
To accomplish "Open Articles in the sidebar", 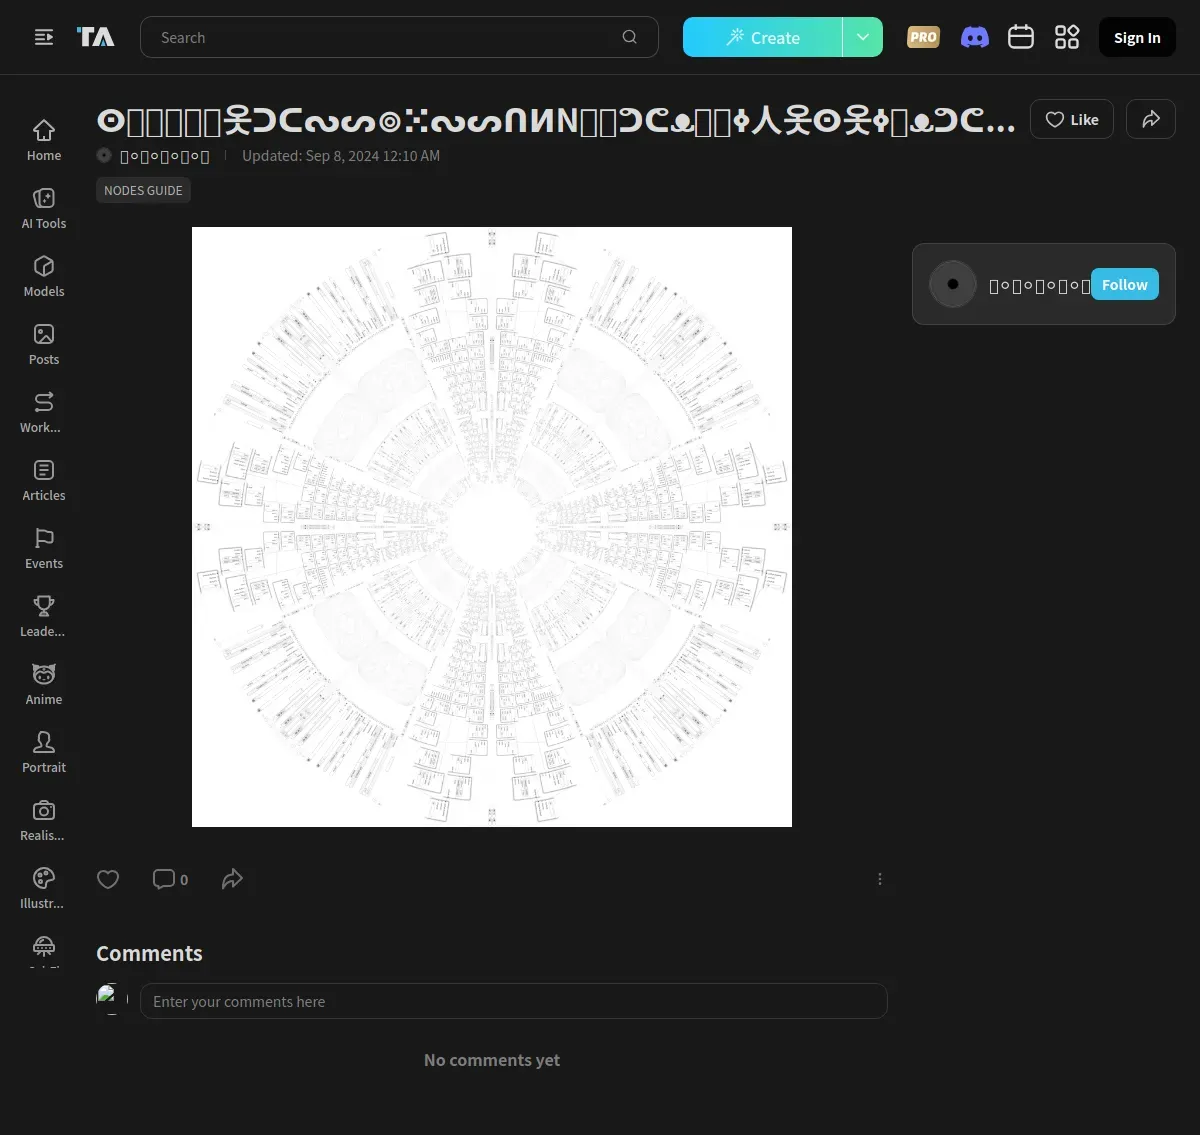I will point(44,481).
